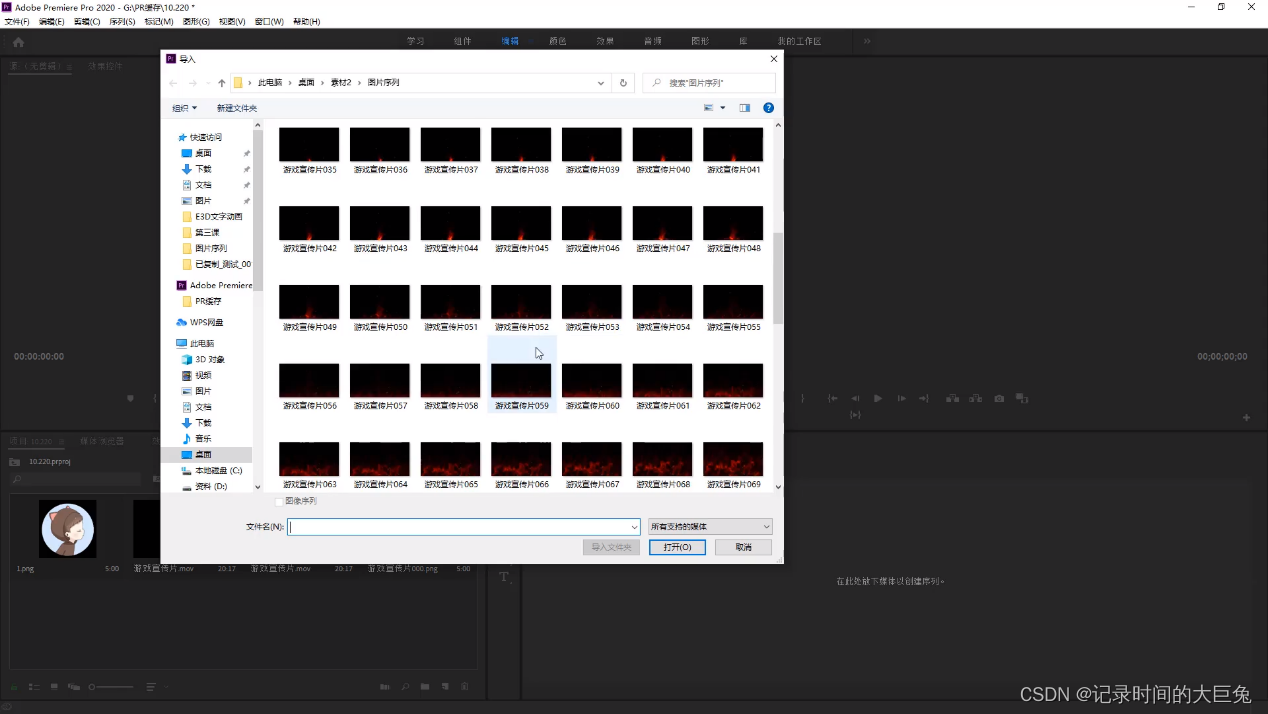Click the back arrow in import dialog

[x=173, y=83]
